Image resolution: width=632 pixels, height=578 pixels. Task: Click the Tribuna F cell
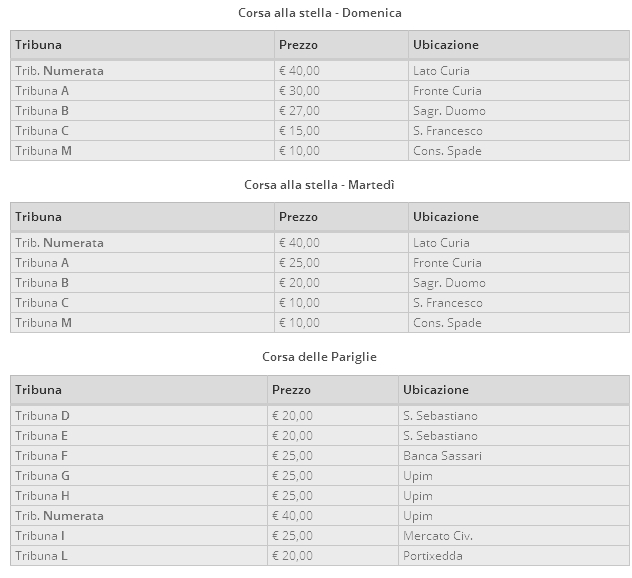click(x=42, y=456)
